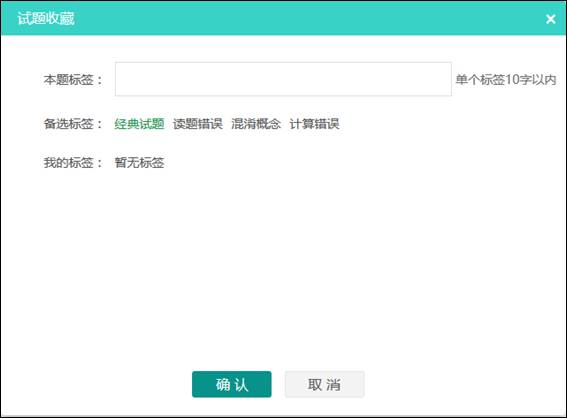Image resolution: width=567 pixels, height=418 pixels.
Task: Click the teal header bar empty area
Action: (307, 18)
